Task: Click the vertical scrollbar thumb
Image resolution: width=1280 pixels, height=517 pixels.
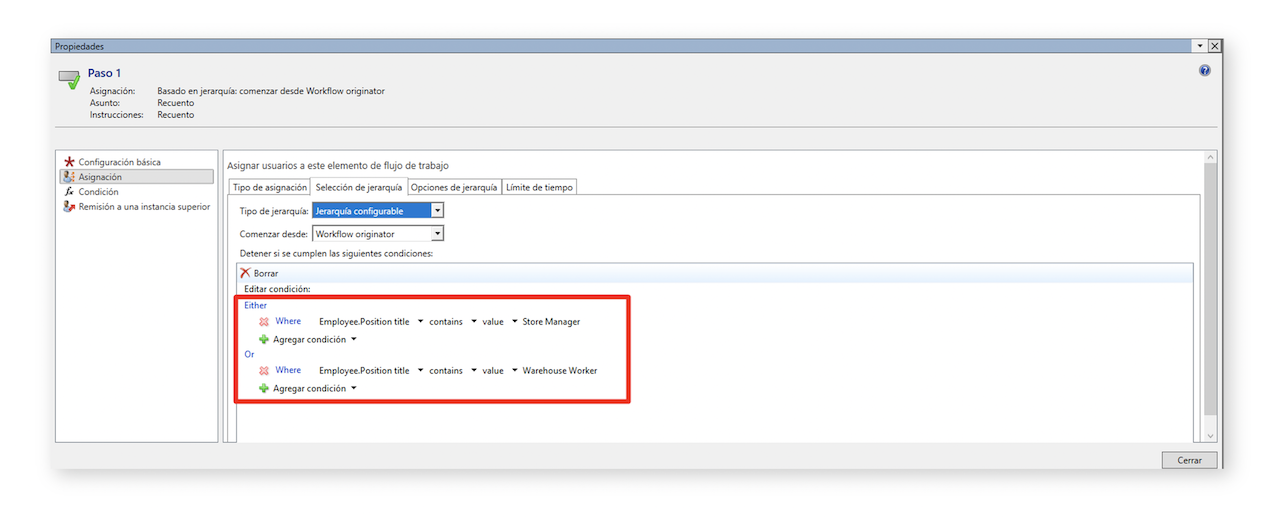Action: (1211, 290)
